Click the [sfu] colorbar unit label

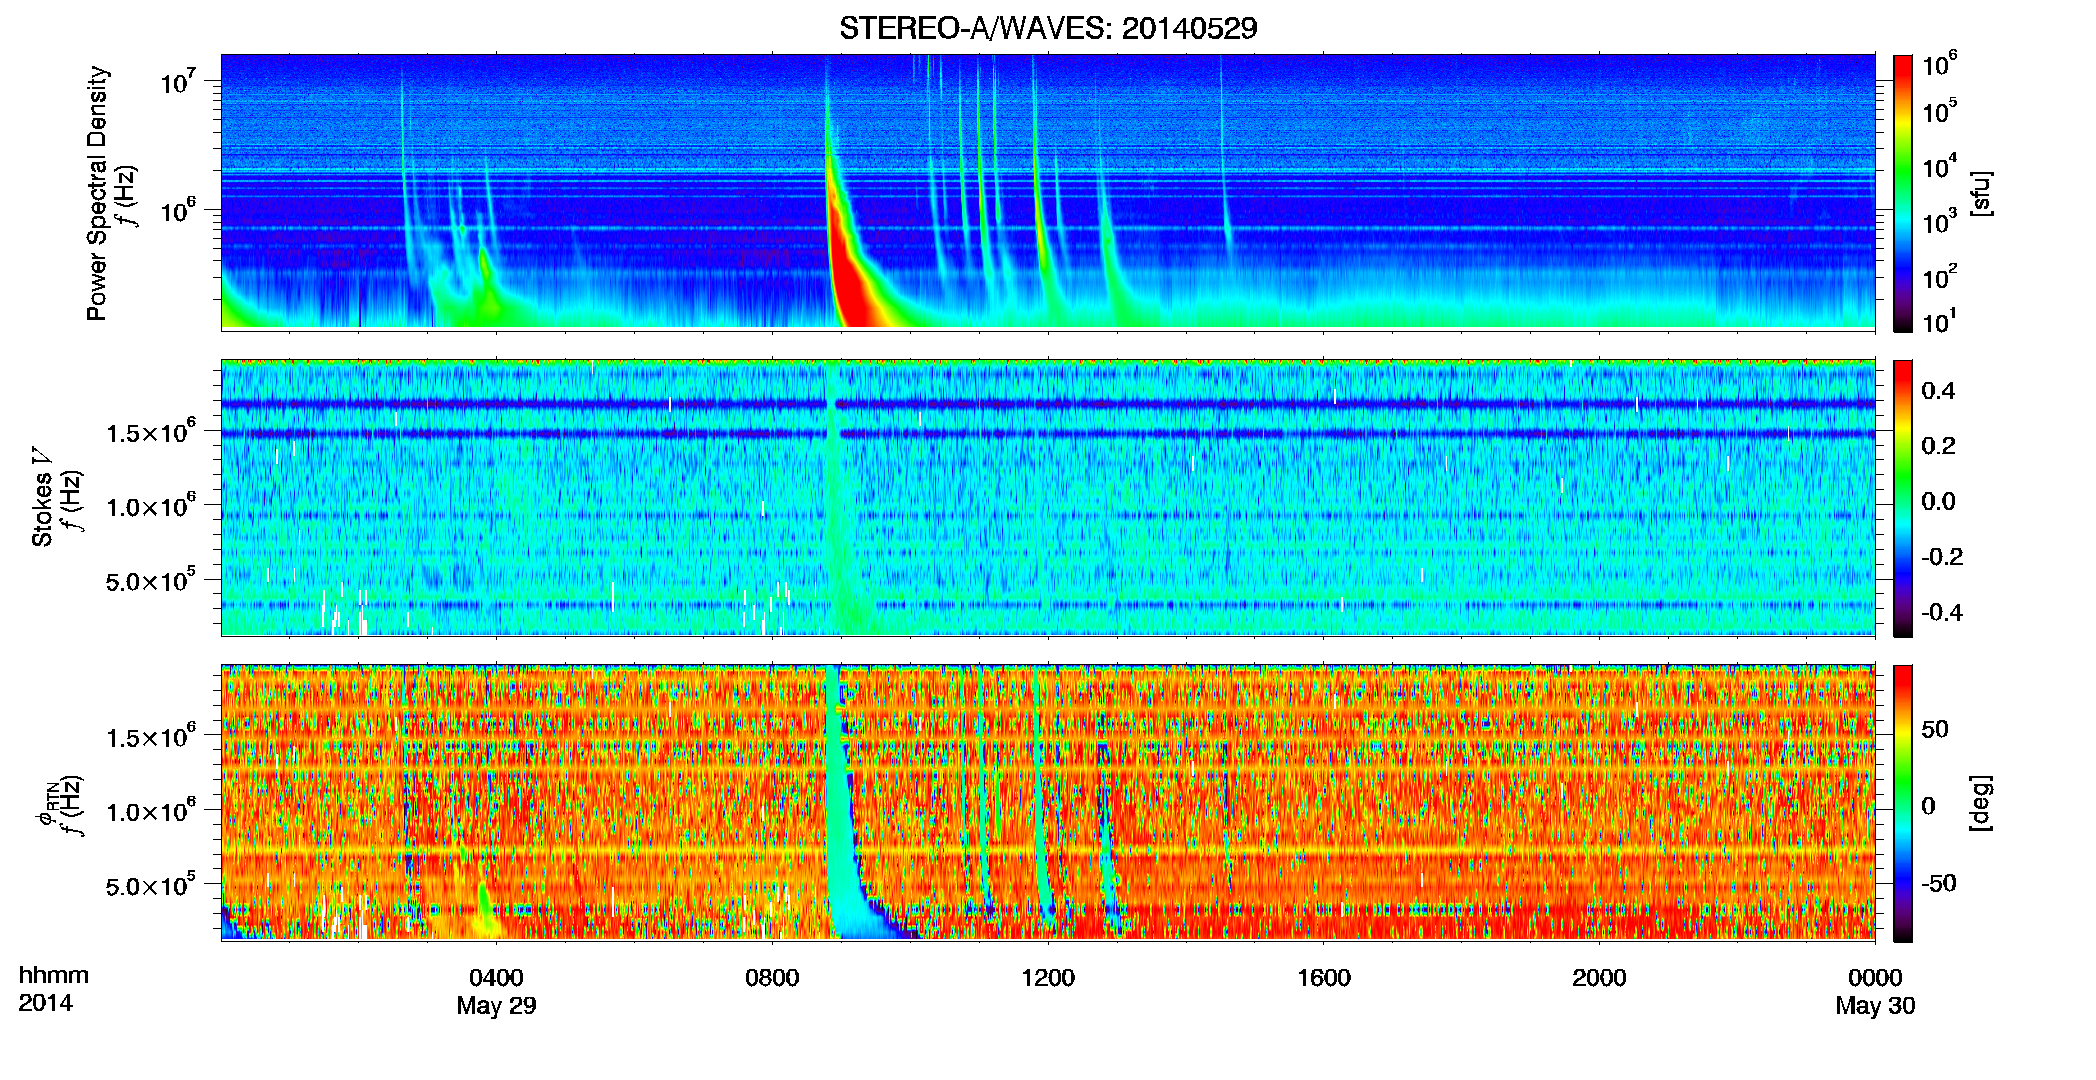[1981, 193]
